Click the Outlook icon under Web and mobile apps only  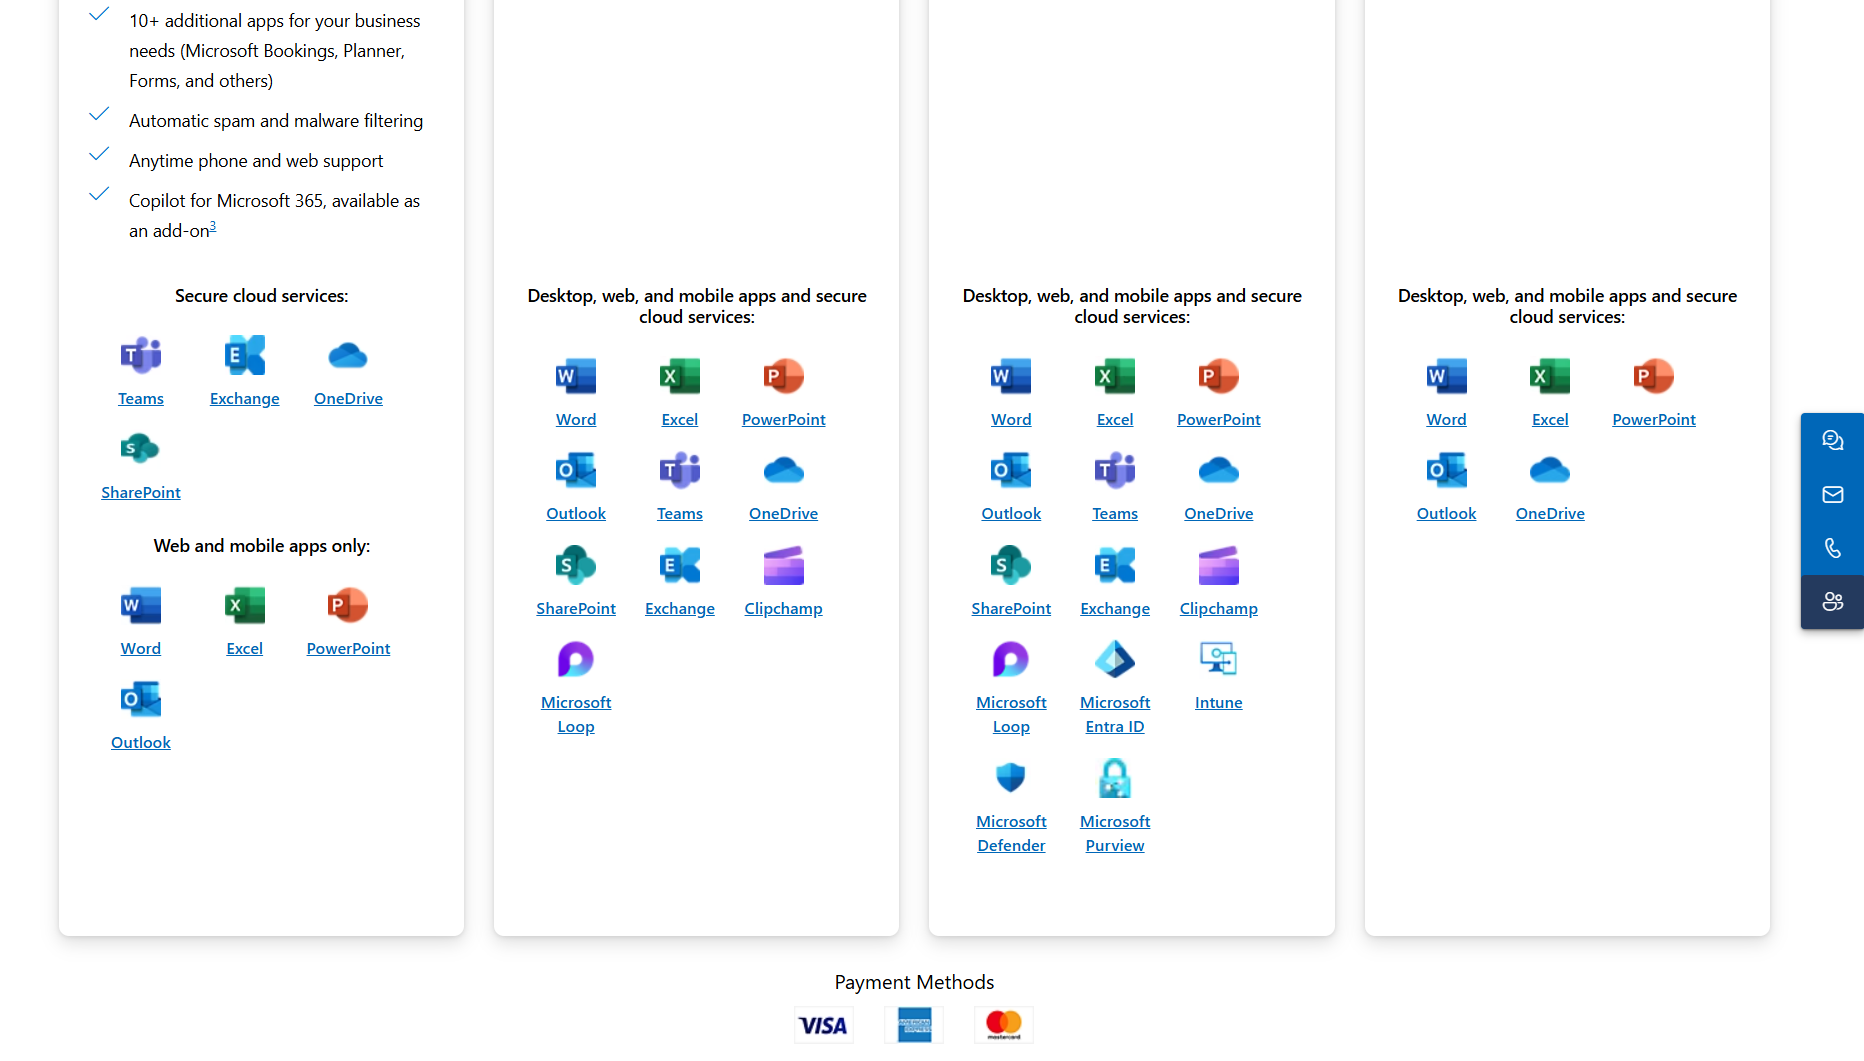pyautogui.click(x=141, y=700)
